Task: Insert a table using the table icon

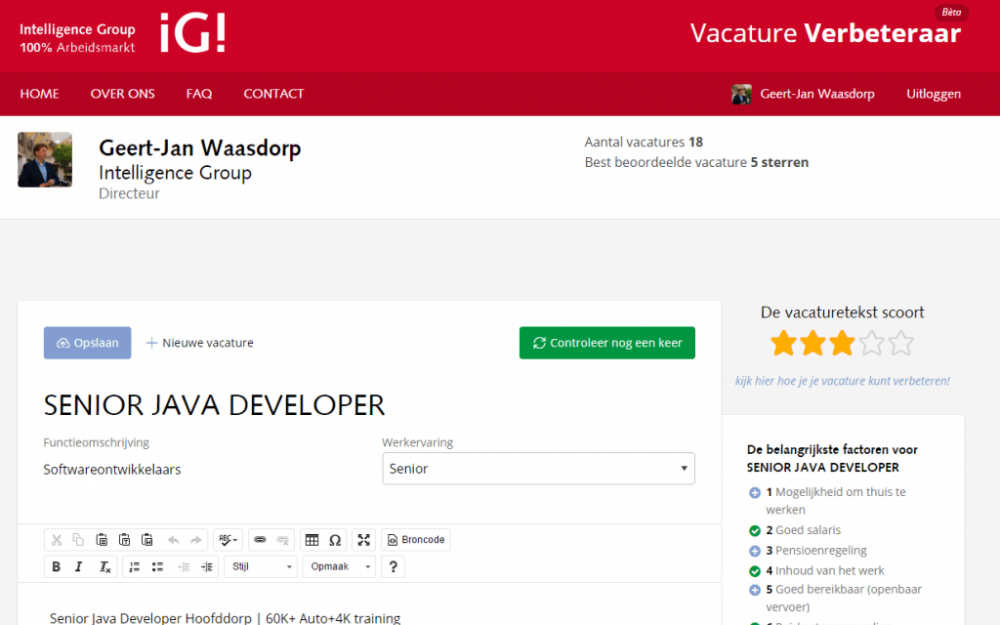Action: point(312,540)
